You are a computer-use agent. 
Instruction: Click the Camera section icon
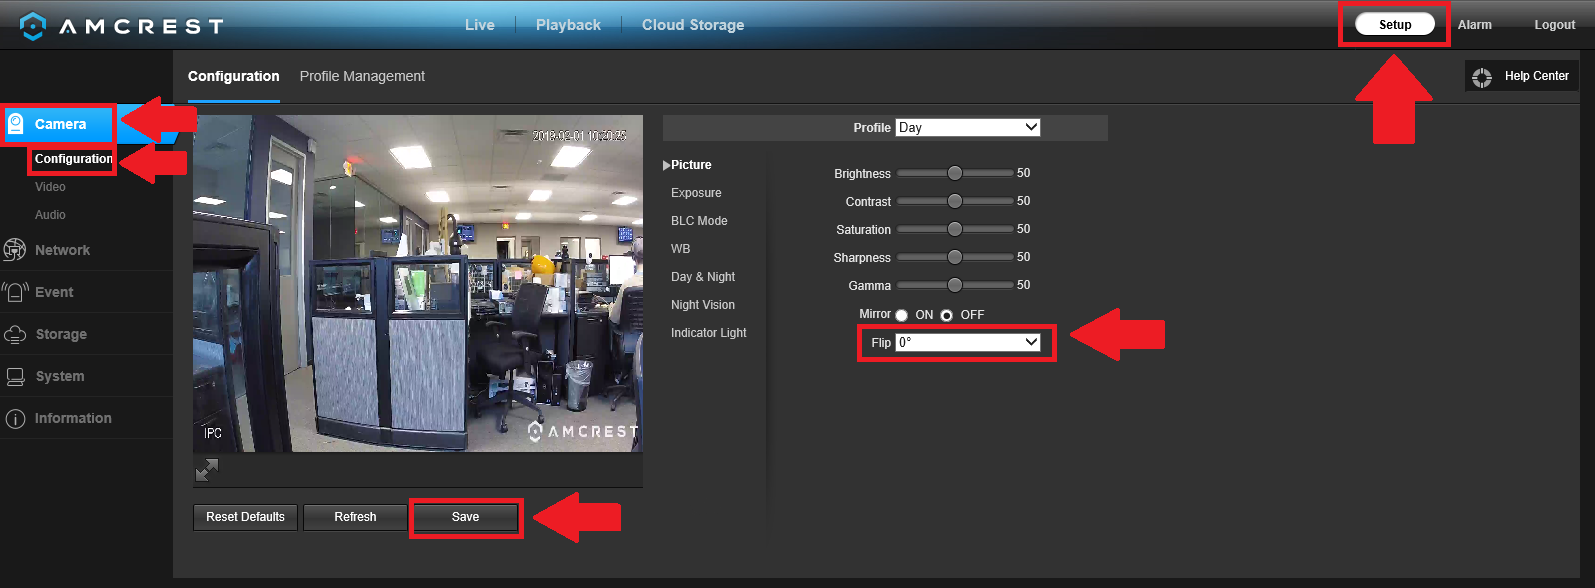15,124
